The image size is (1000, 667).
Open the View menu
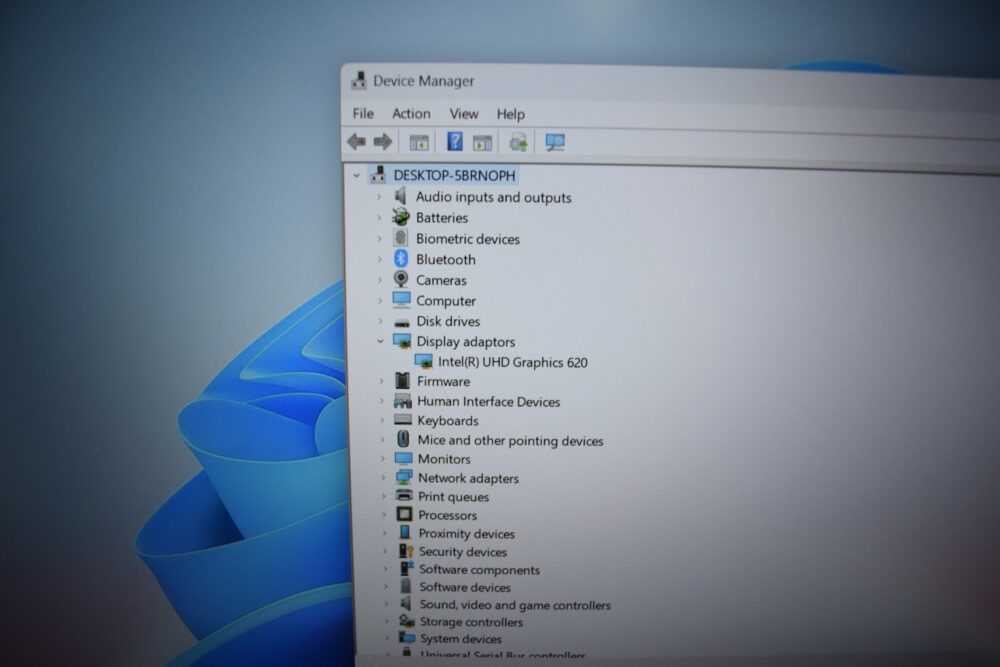464,114
